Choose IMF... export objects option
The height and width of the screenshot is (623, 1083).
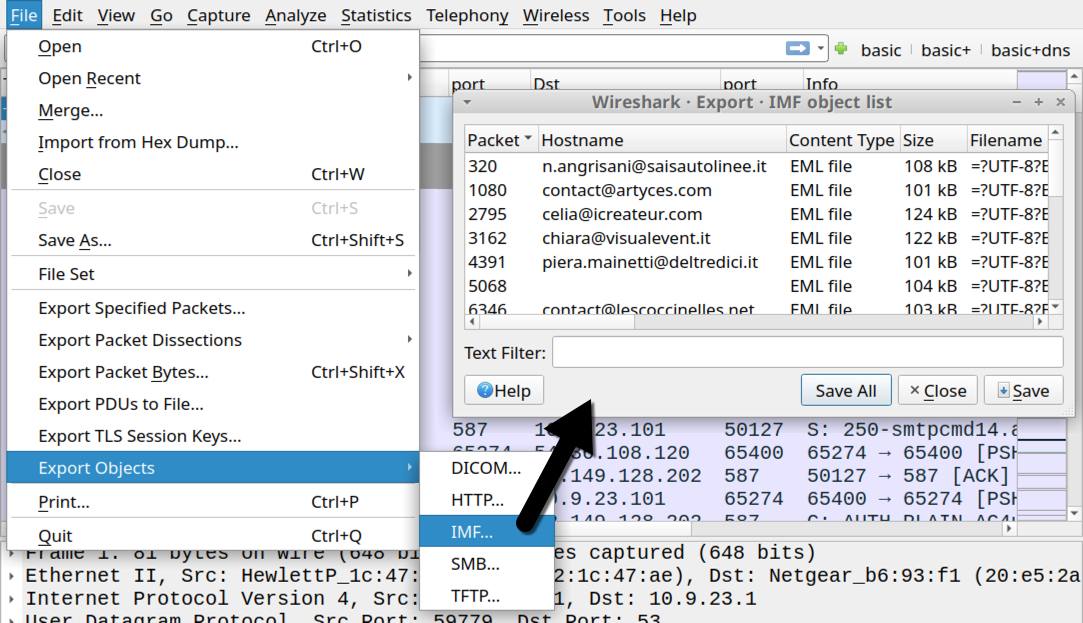(x=487, y=532)
